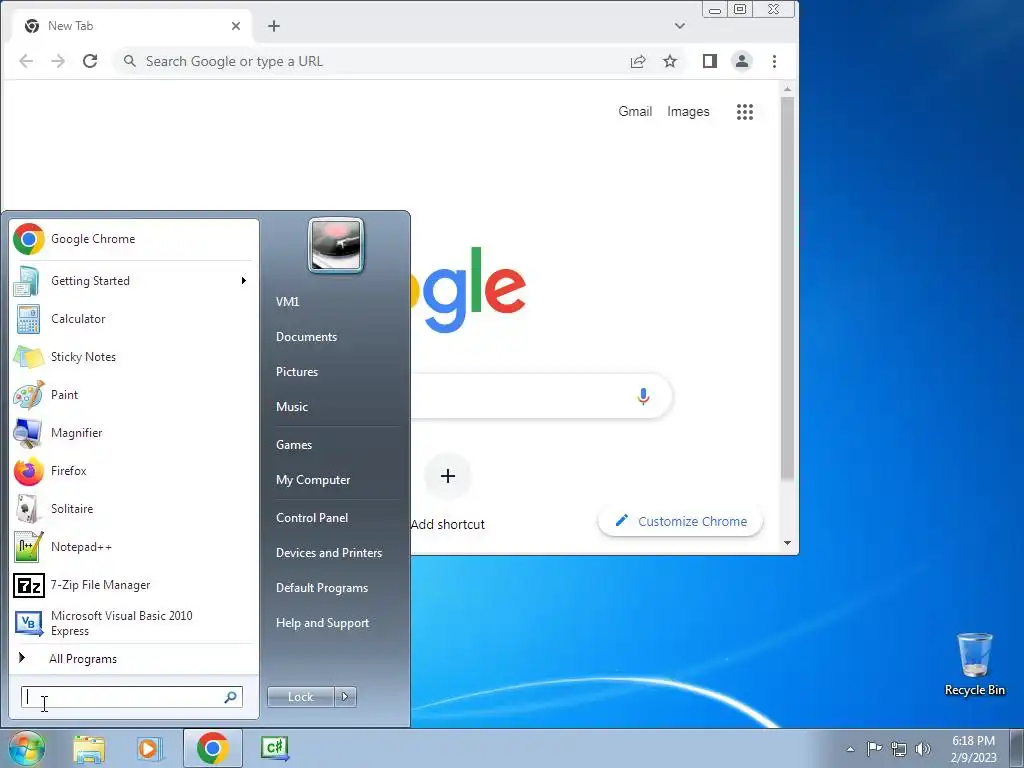
Task: Open Google Chrome from Start menu list
Action: pos(133,239)
